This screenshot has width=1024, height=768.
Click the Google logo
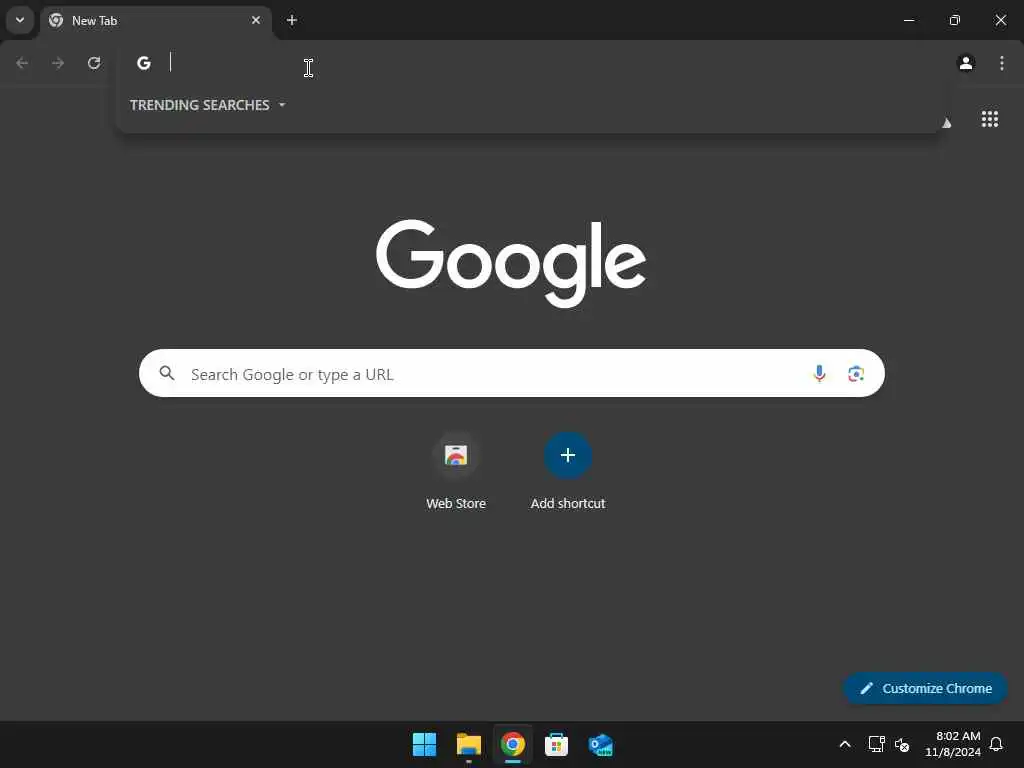pyautogui.click(x=511, y=263)
